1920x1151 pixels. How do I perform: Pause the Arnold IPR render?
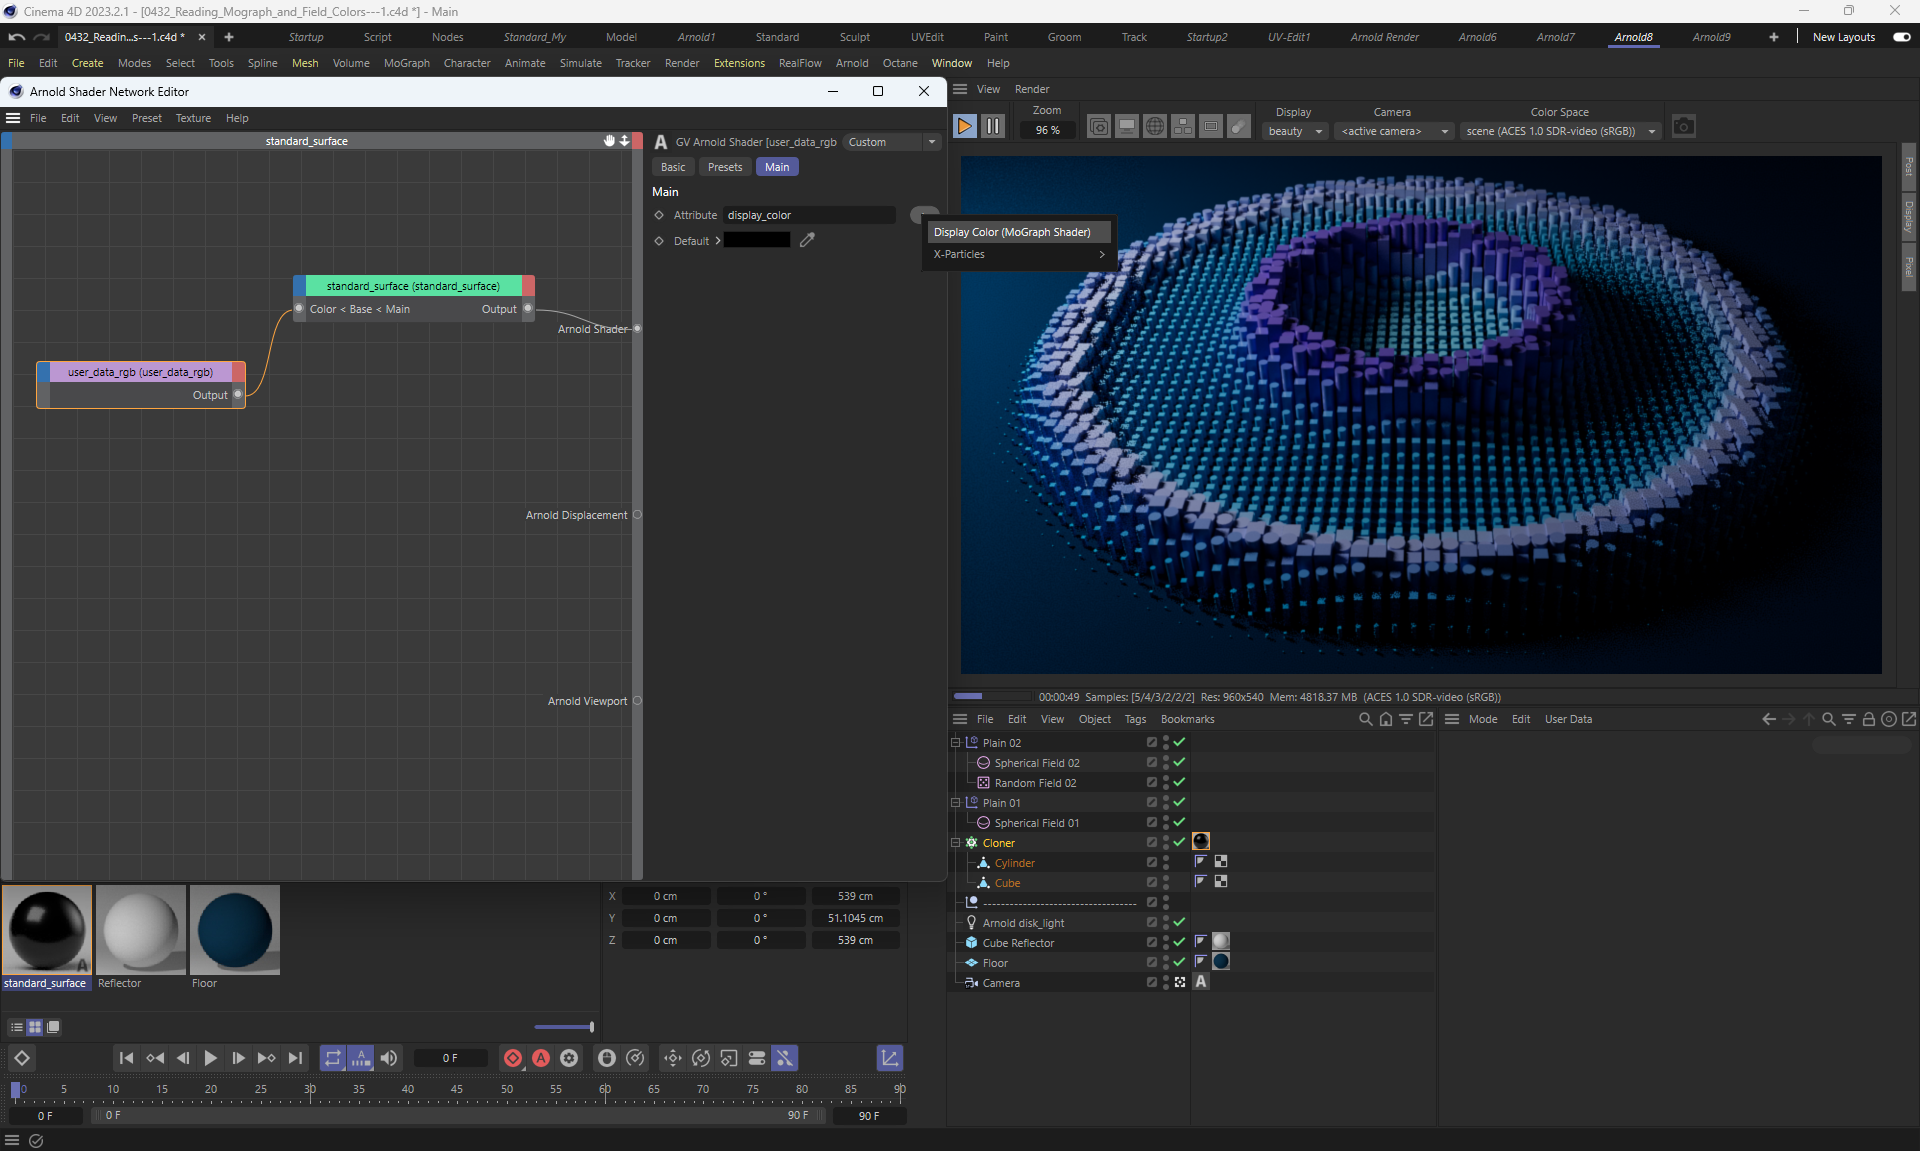[x=992, y=127]
